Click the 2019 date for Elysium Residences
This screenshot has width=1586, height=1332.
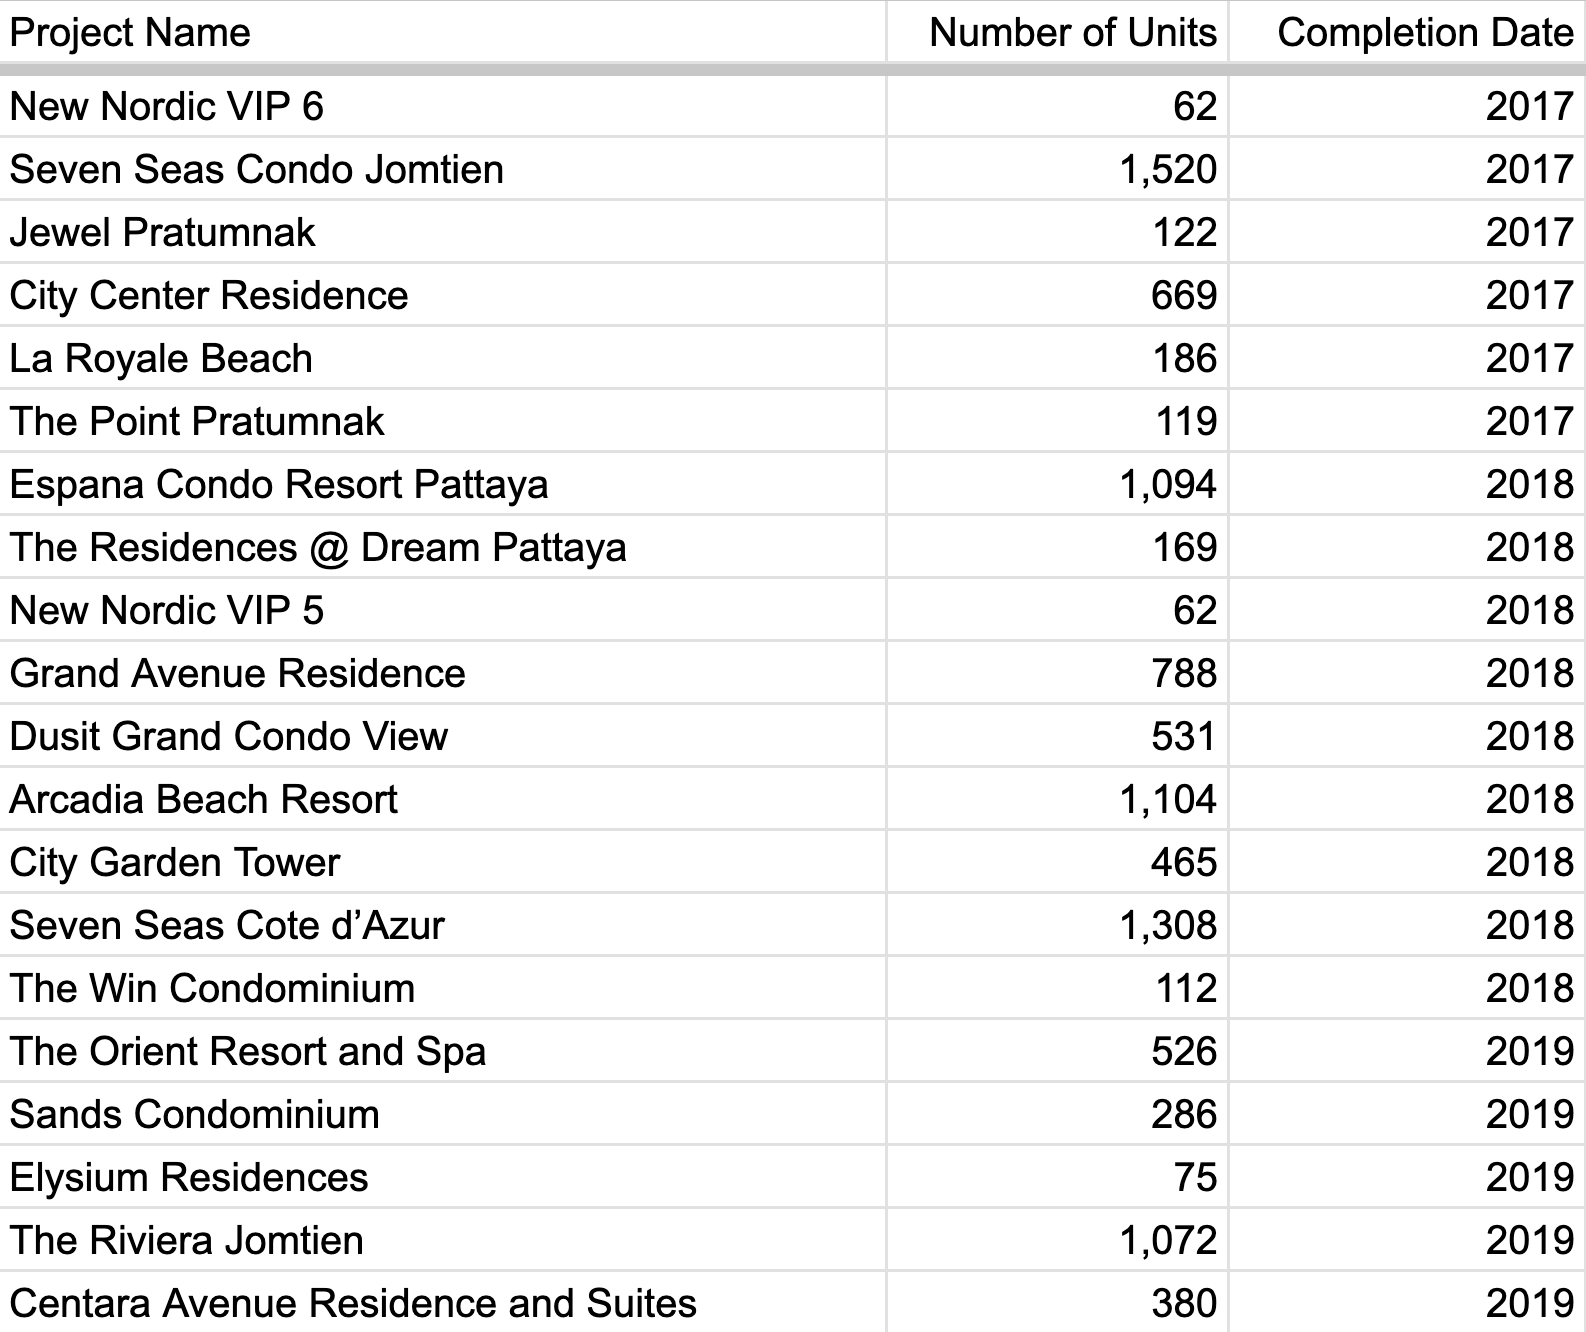point(1407,1177)
